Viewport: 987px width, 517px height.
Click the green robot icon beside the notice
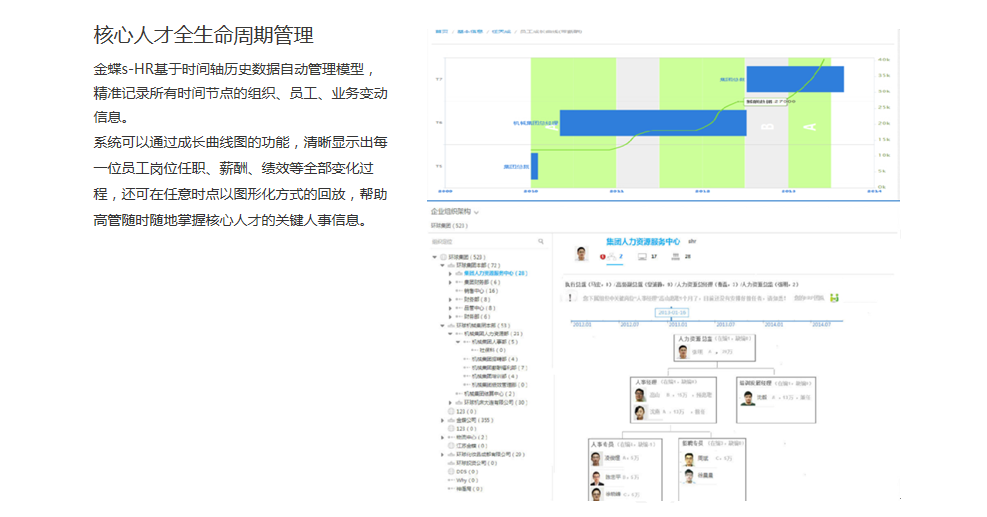[x=834, y=297]
